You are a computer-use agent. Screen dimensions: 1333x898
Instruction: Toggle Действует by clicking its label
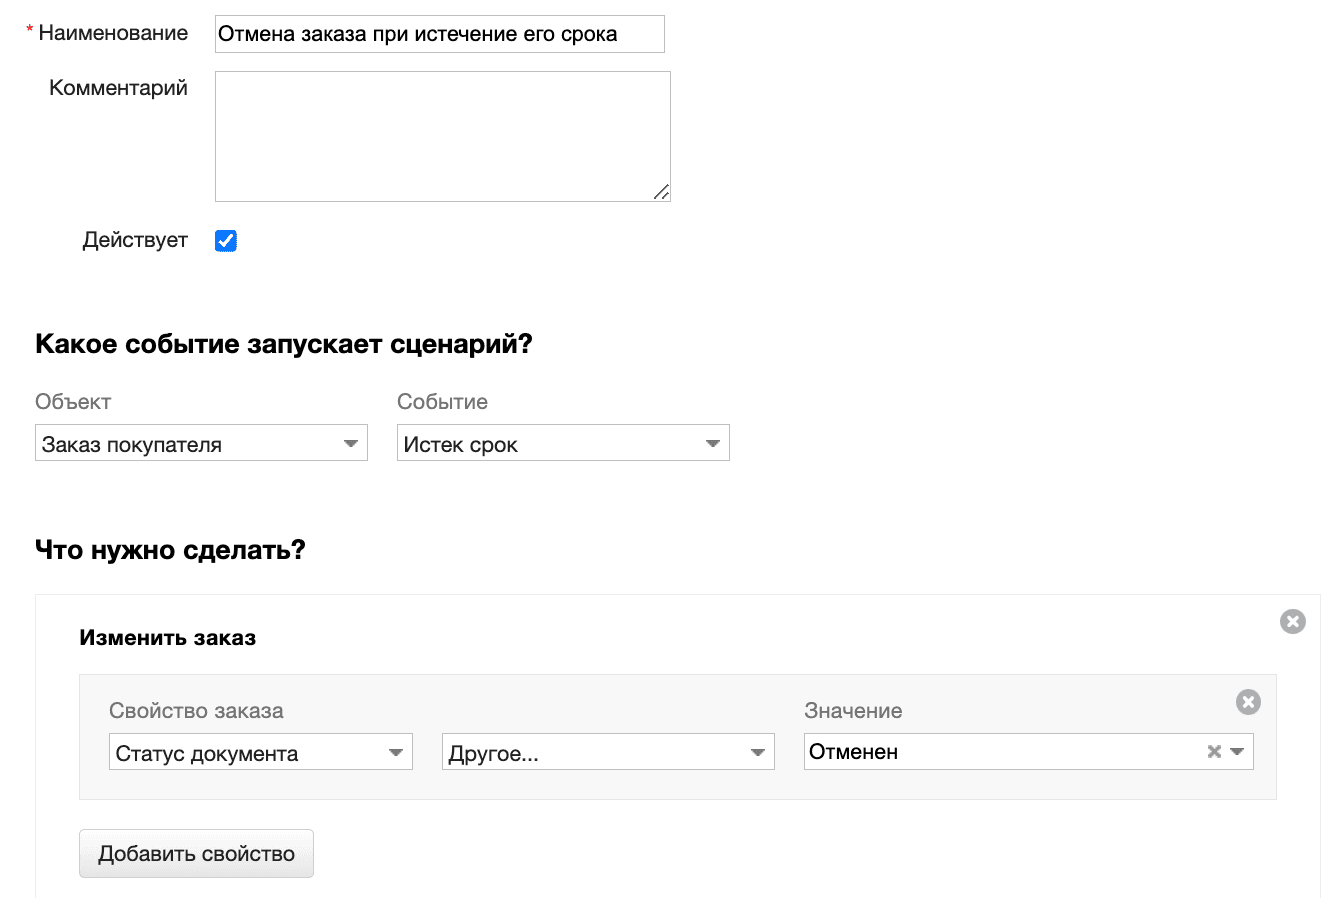click(135, 240)
